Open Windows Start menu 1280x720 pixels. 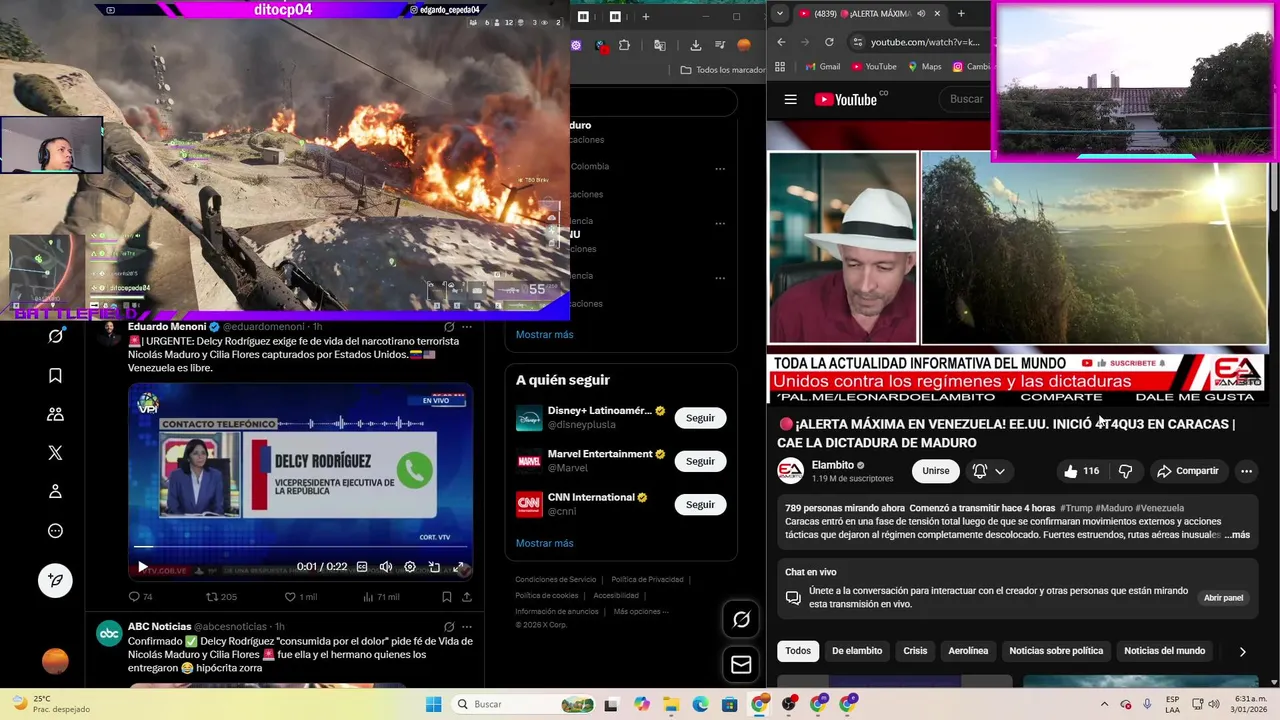click(433, 704)
